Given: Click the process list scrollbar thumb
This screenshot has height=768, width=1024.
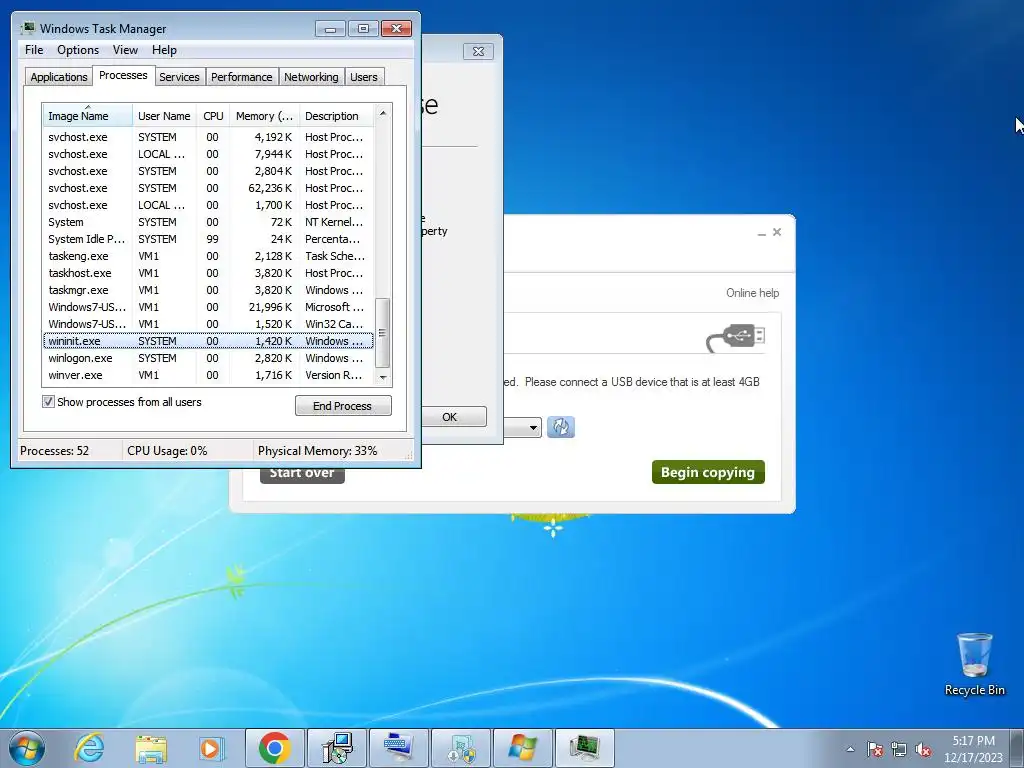Looking at the screenshot, I should pyautogui.click(x=383, y=333).
